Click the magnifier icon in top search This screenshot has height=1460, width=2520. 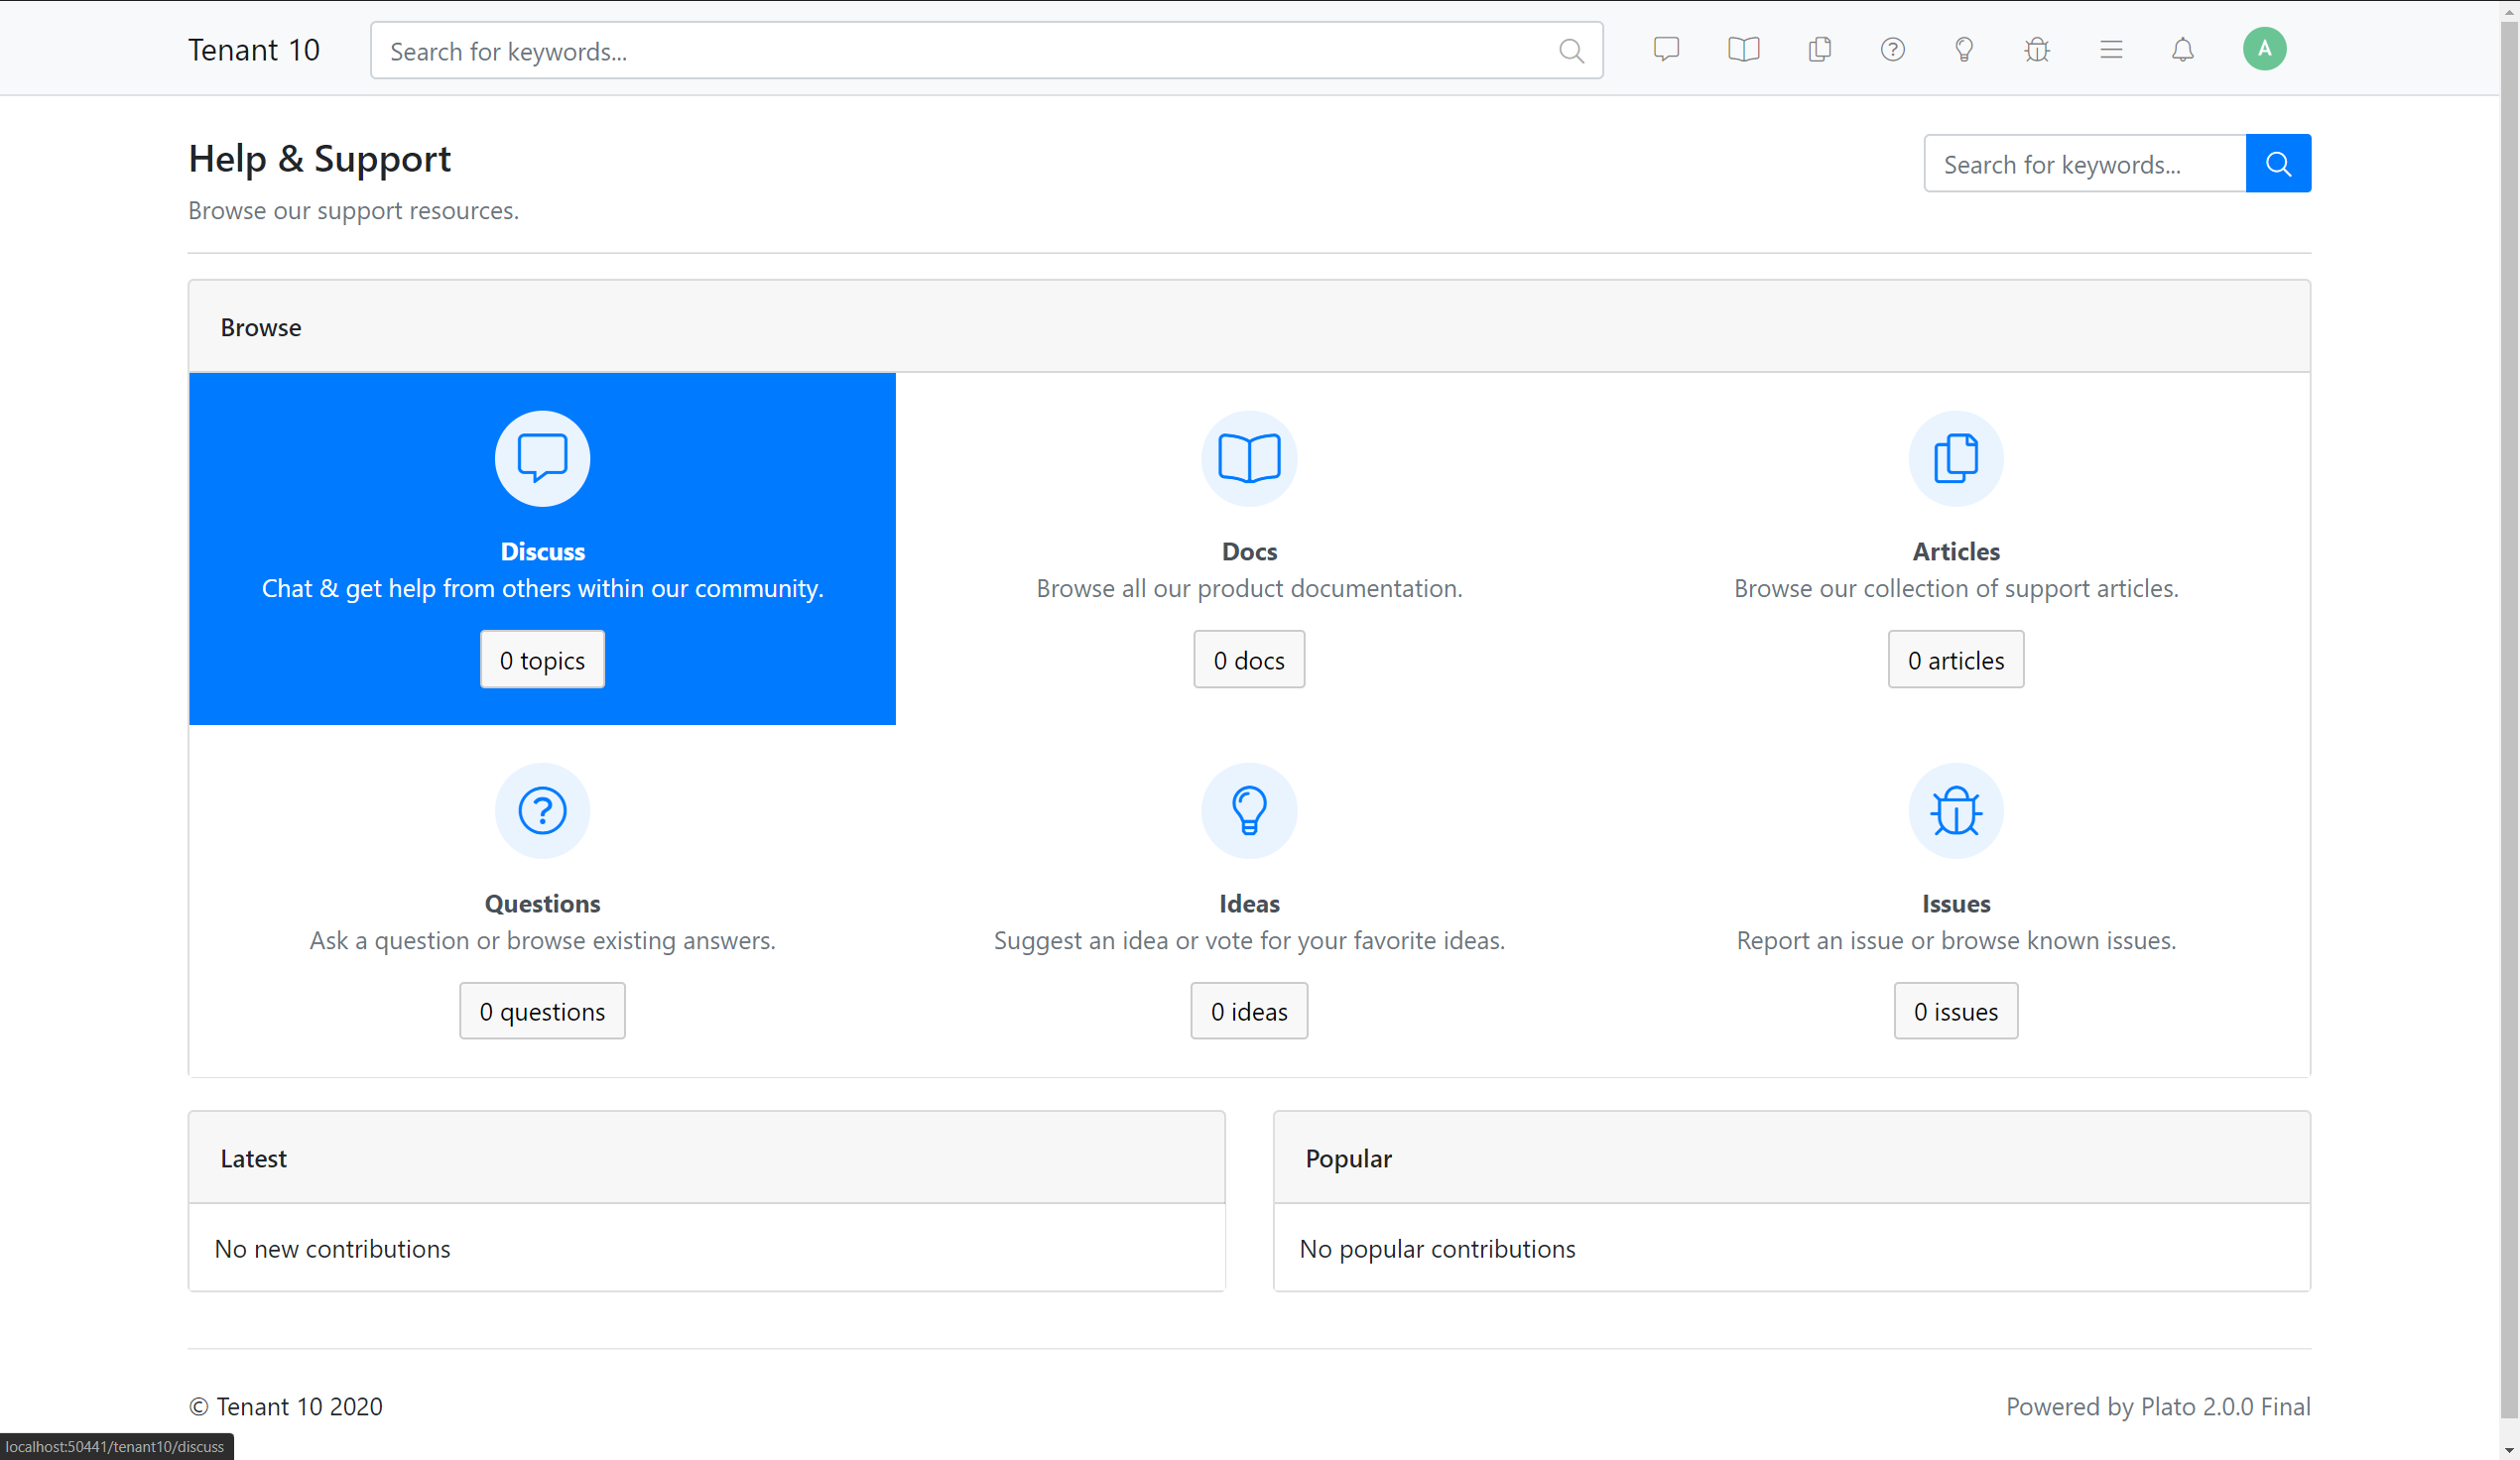pos(1571,51)
